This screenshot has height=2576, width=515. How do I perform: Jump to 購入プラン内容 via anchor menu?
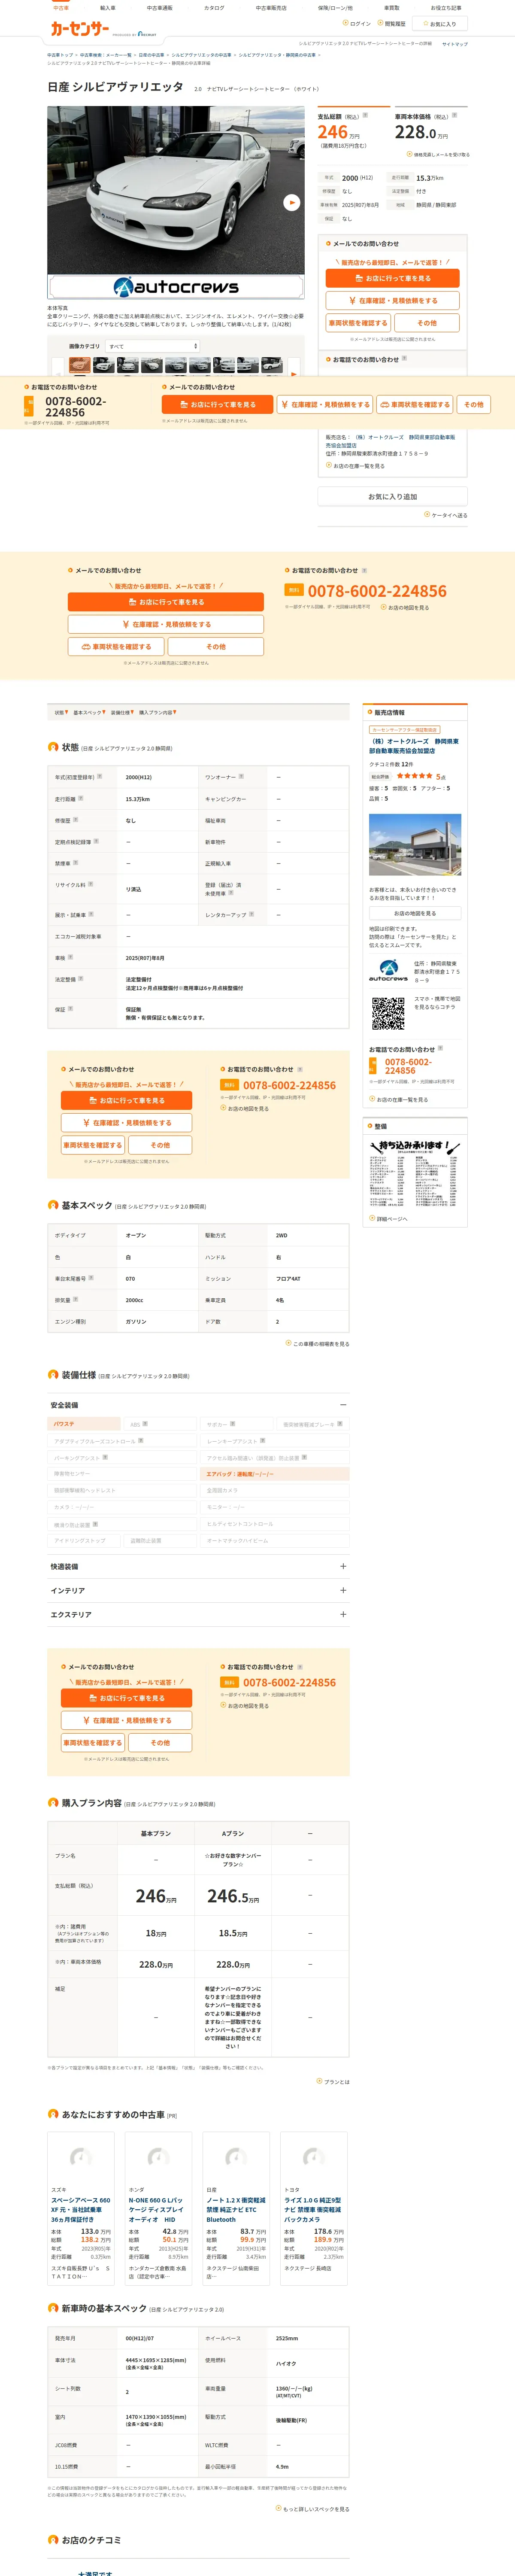click(157, 713)
